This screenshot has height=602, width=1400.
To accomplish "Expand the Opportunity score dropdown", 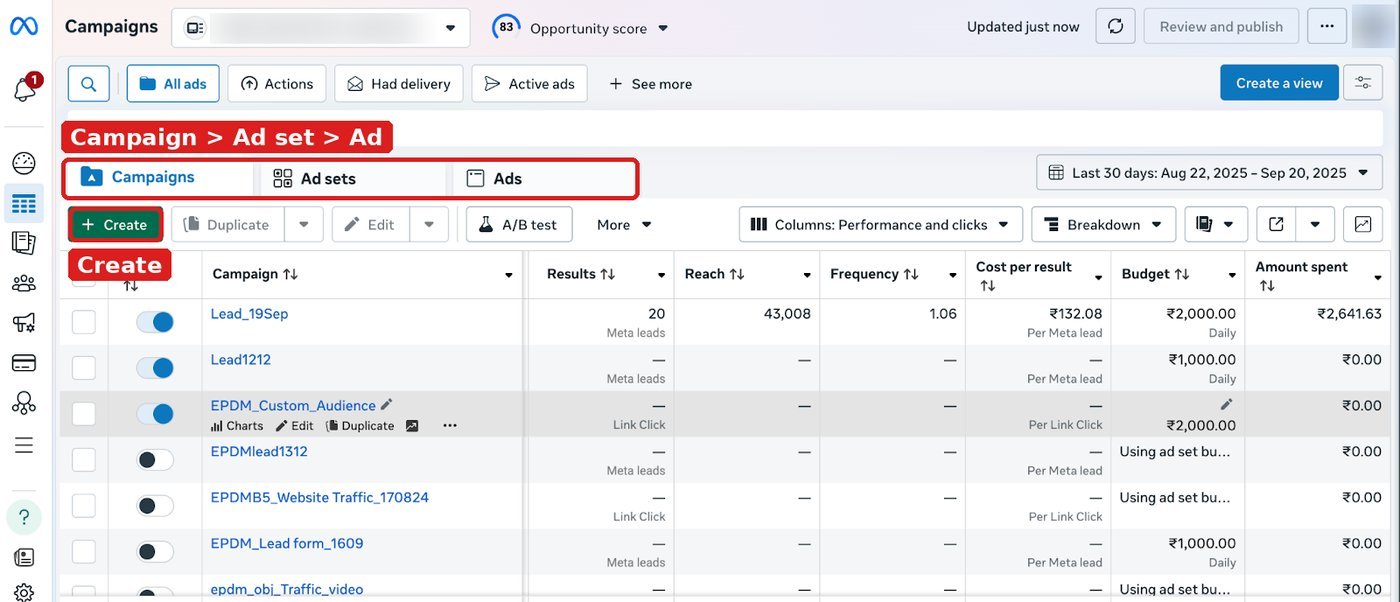I will click(x=662, y=28).
